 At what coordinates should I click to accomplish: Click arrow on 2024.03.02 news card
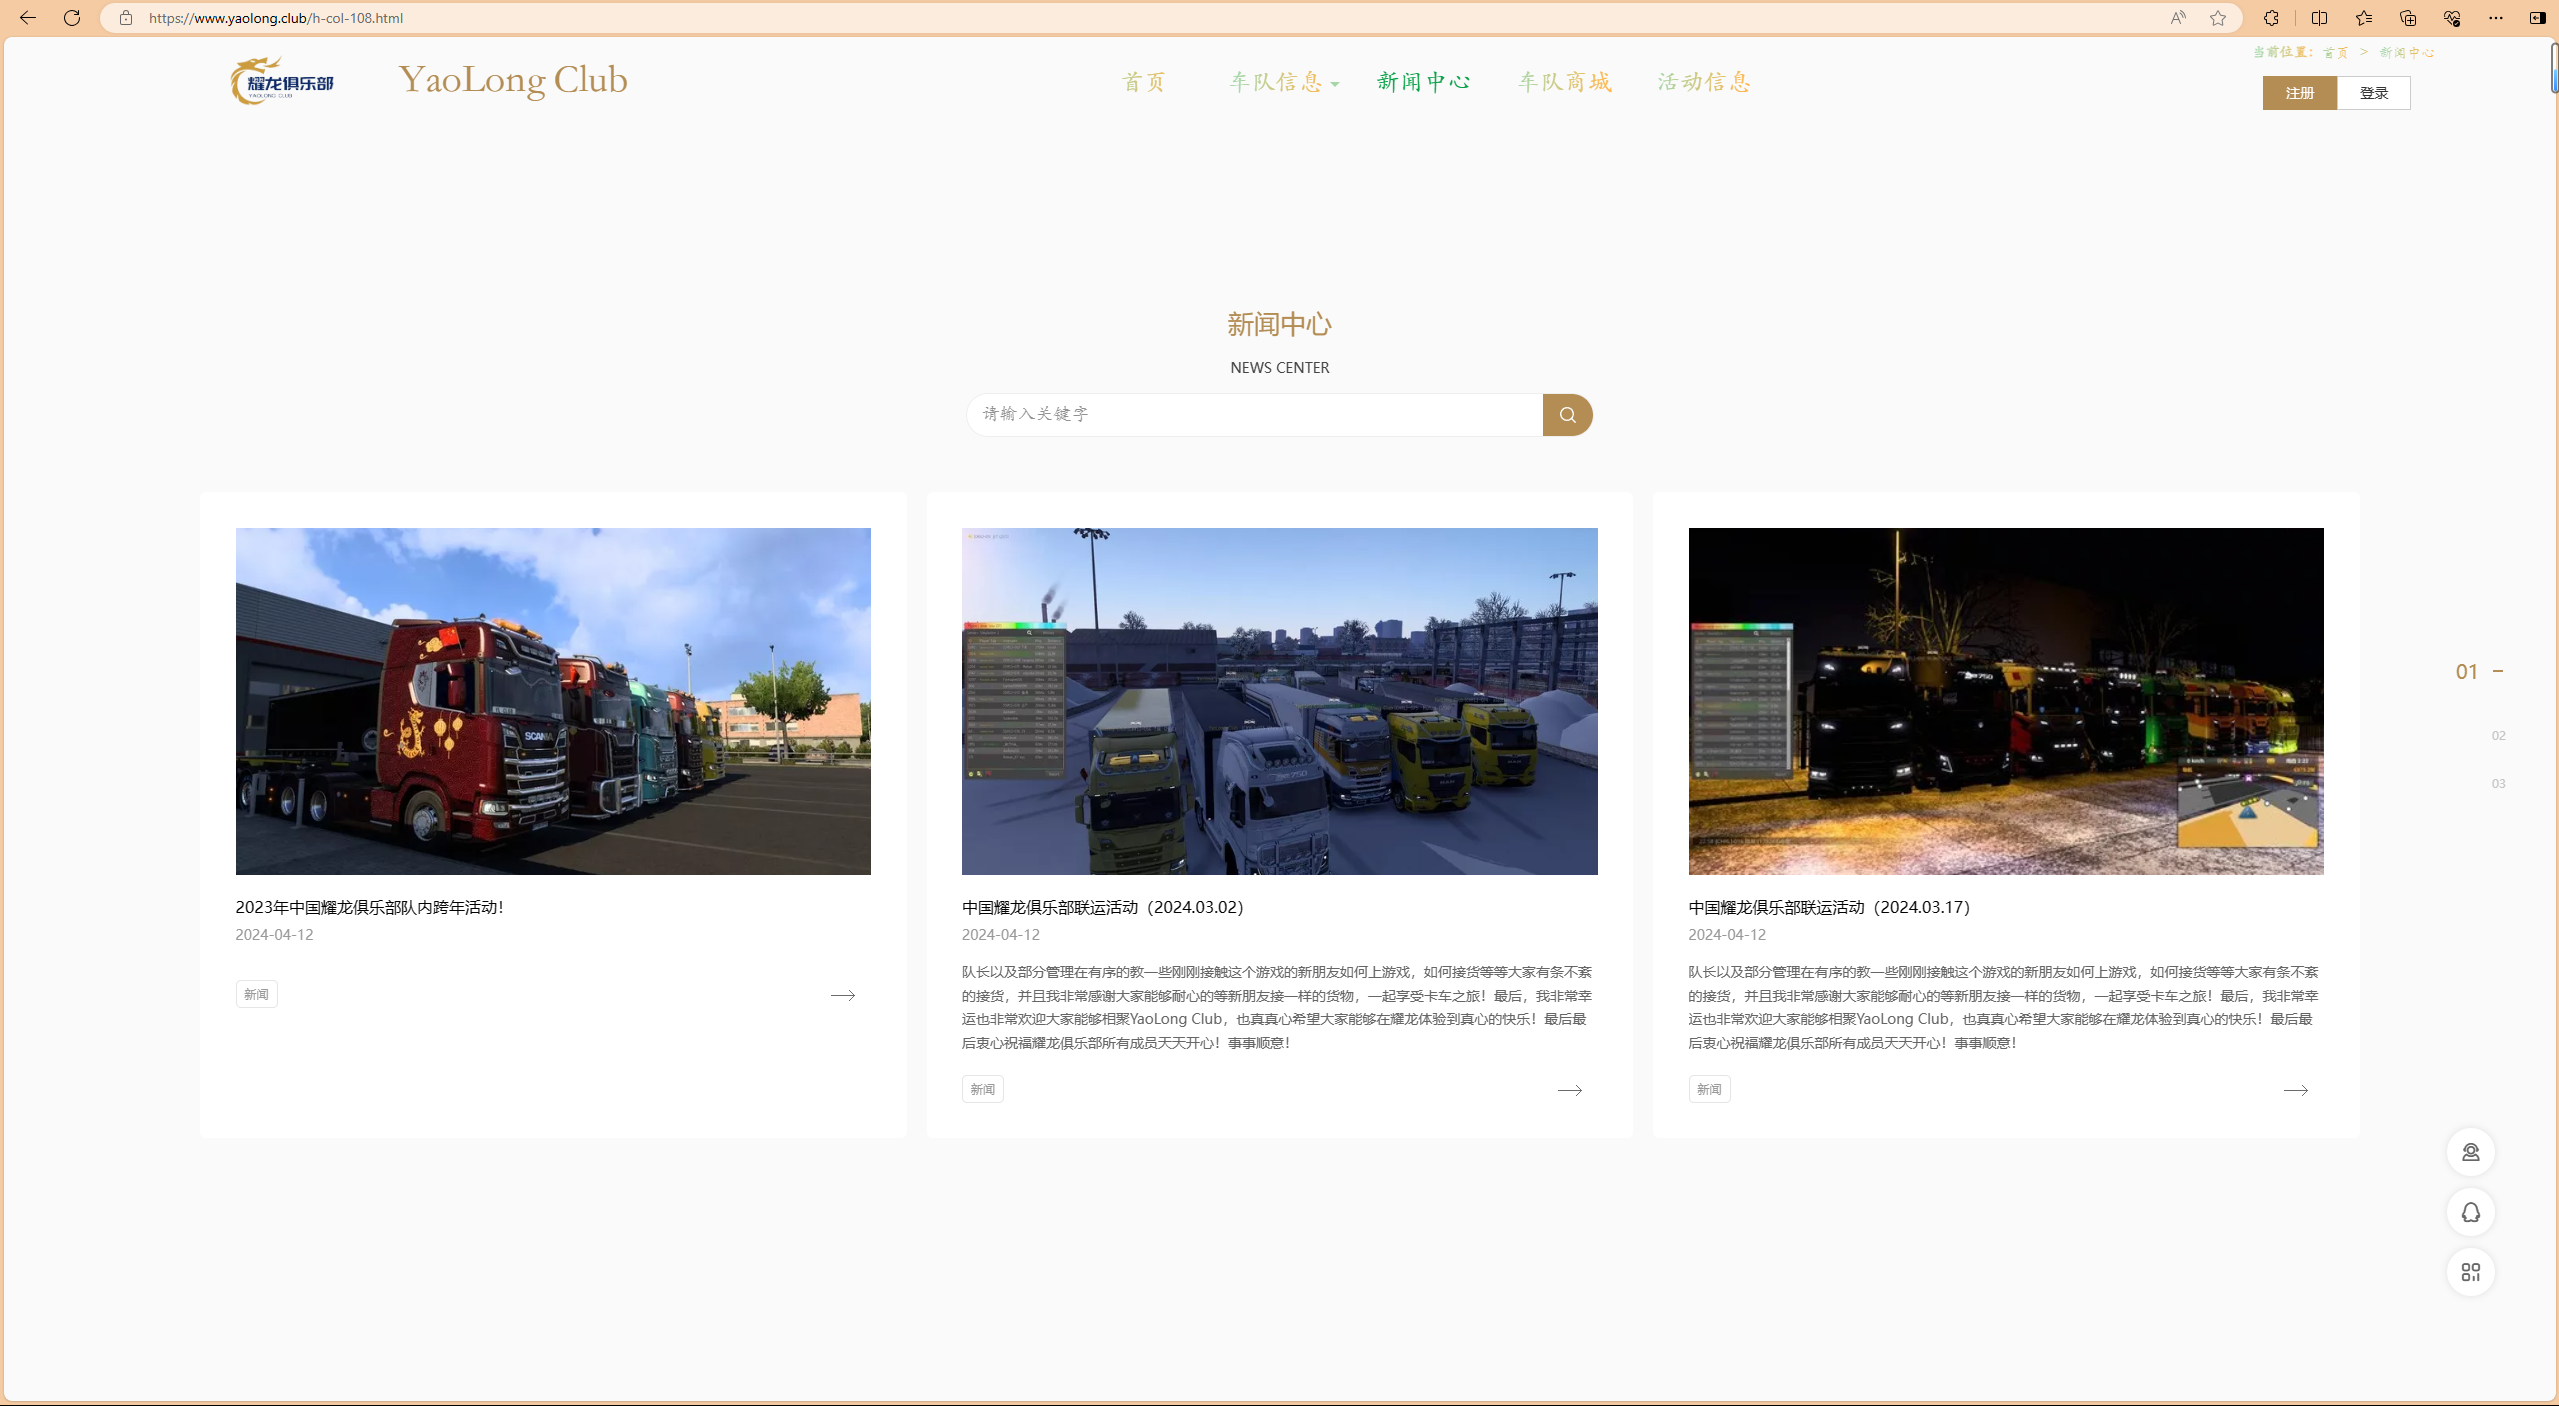pos(1569,1090)
